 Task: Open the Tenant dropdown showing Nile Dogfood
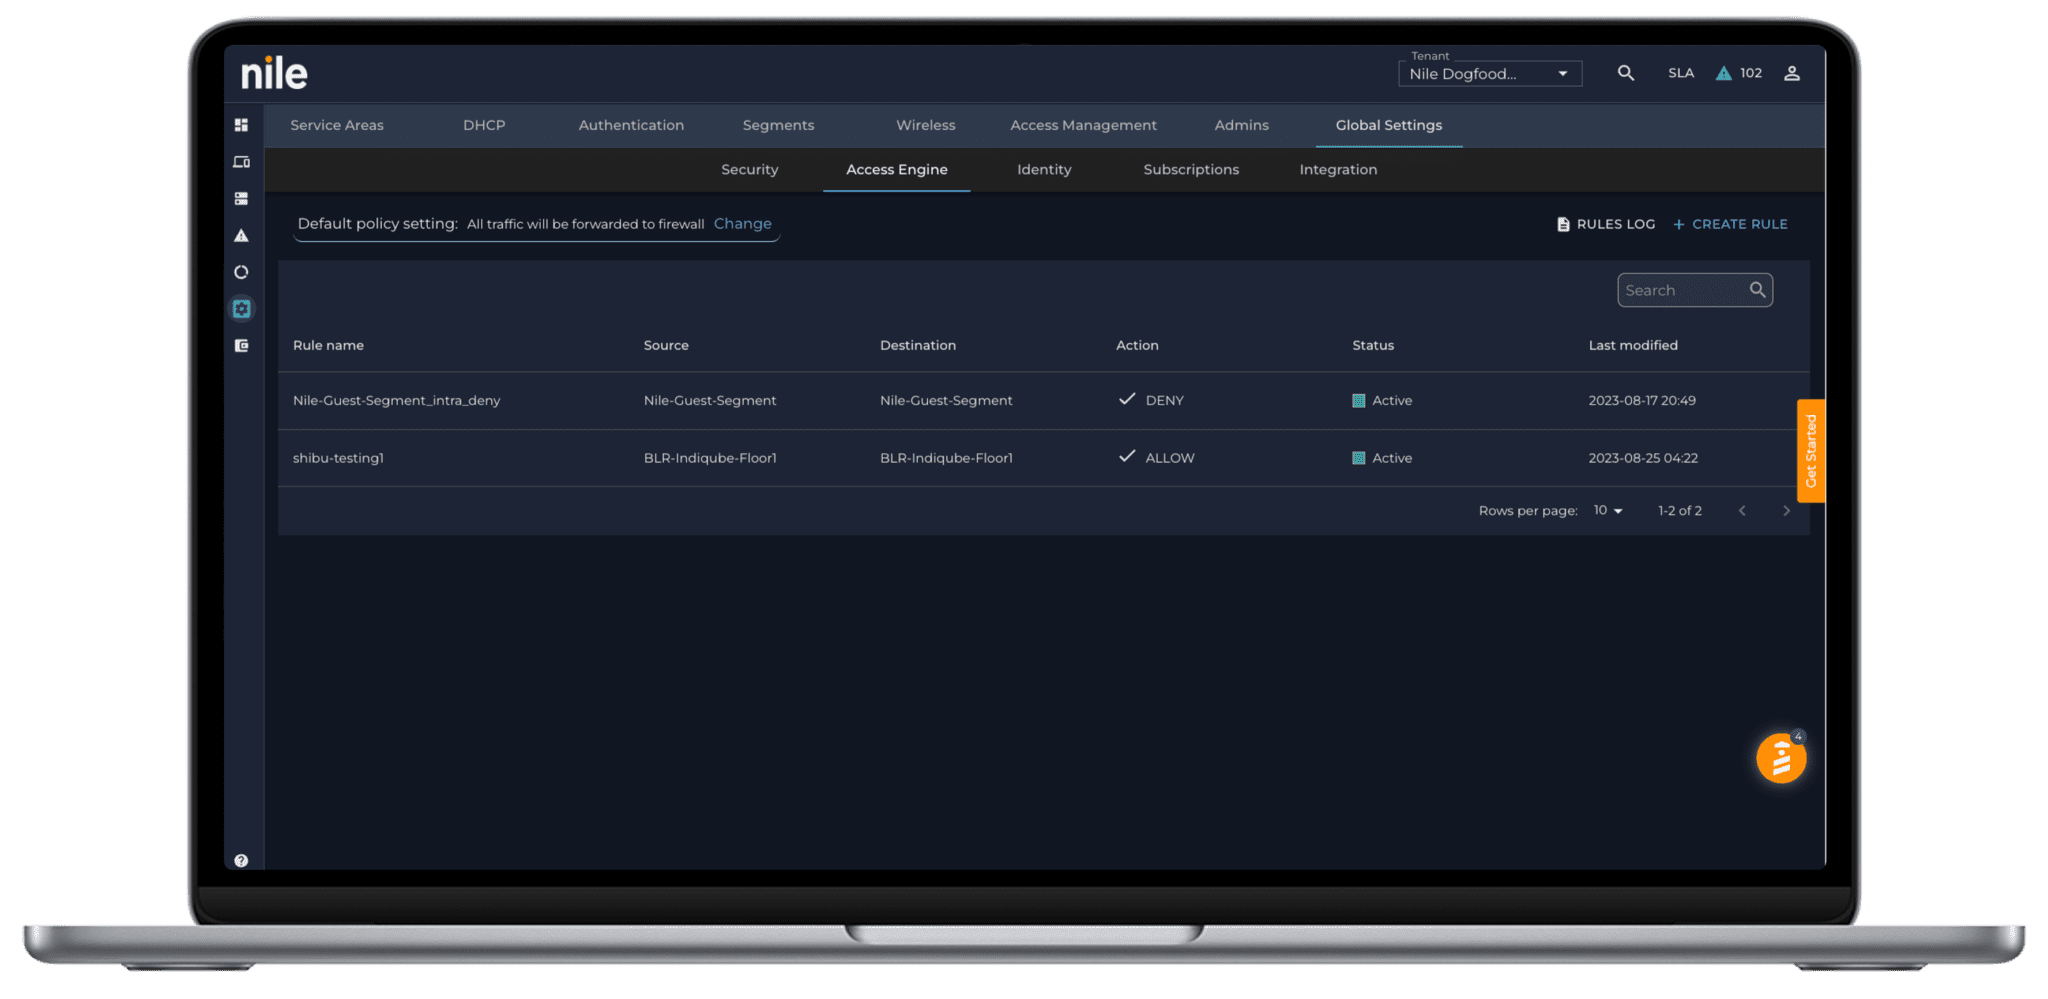click(1489, 73)
